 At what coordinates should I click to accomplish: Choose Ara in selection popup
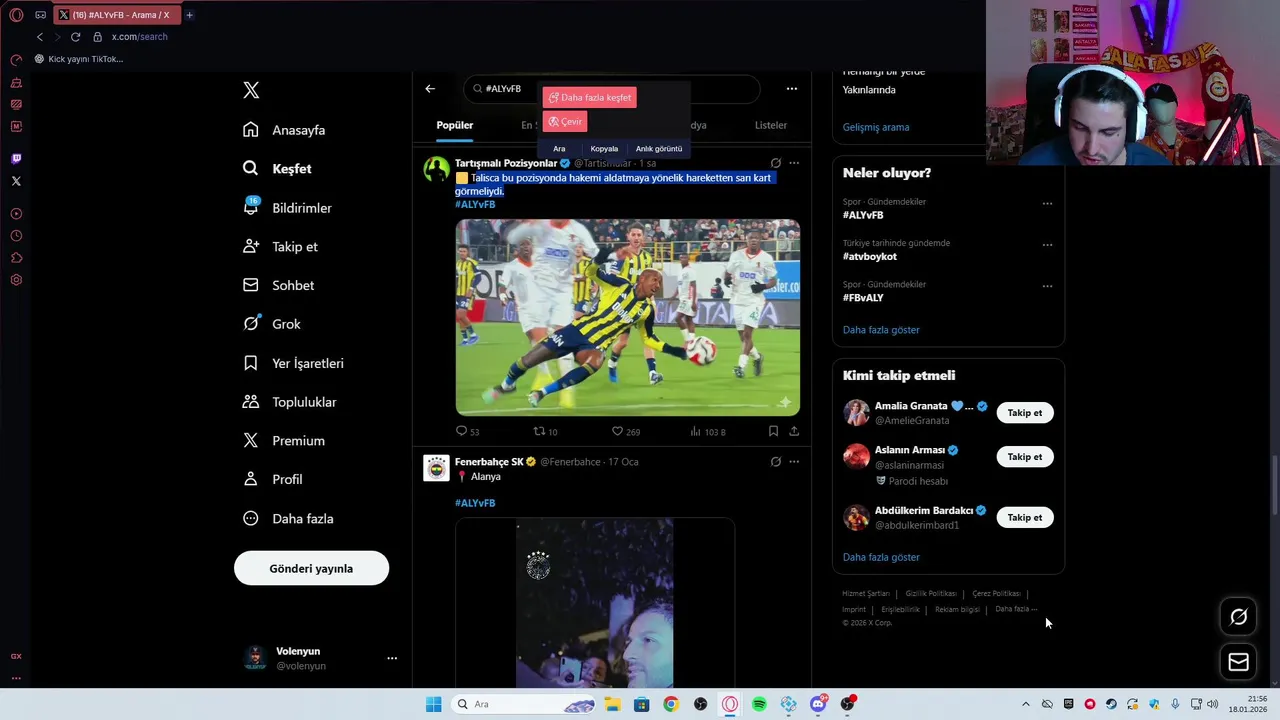click(x=559, y=149)
